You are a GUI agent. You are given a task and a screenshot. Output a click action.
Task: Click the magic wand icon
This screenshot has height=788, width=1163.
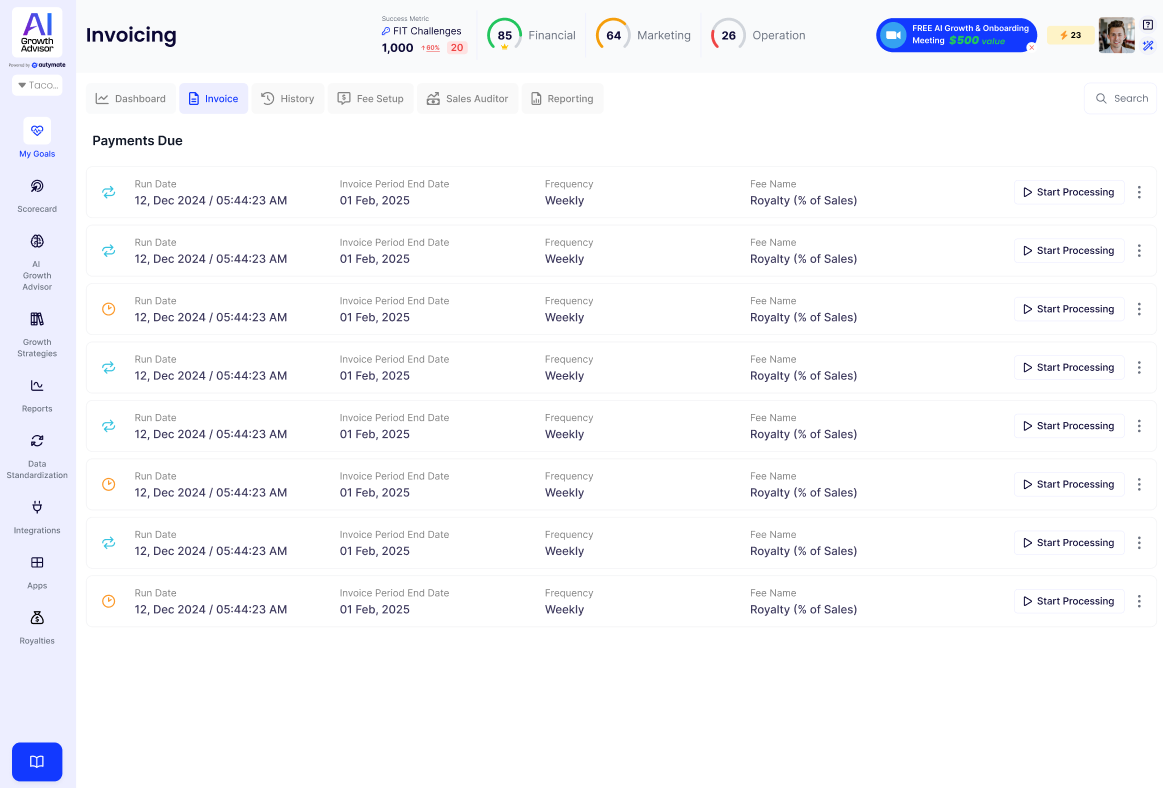(1148, 45)
